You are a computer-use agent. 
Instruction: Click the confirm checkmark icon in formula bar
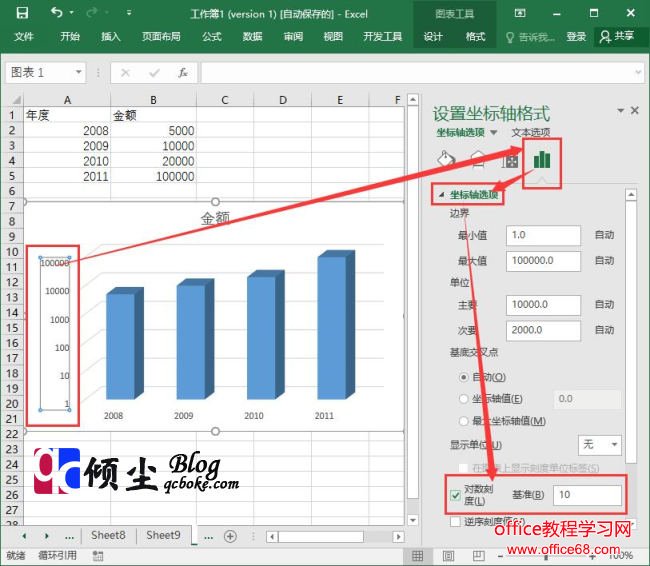click(x=154, y=73)
